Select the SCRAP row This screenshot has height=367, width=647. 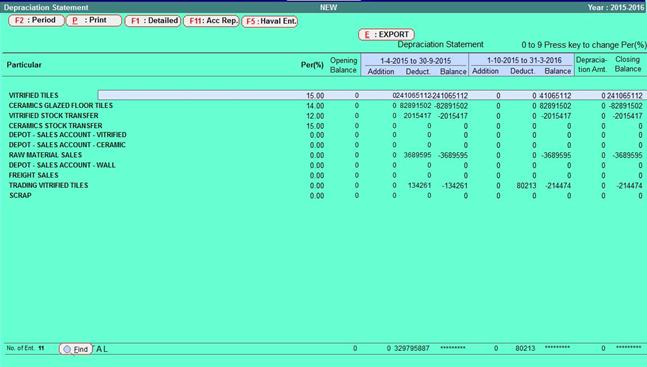click(325, 196)
